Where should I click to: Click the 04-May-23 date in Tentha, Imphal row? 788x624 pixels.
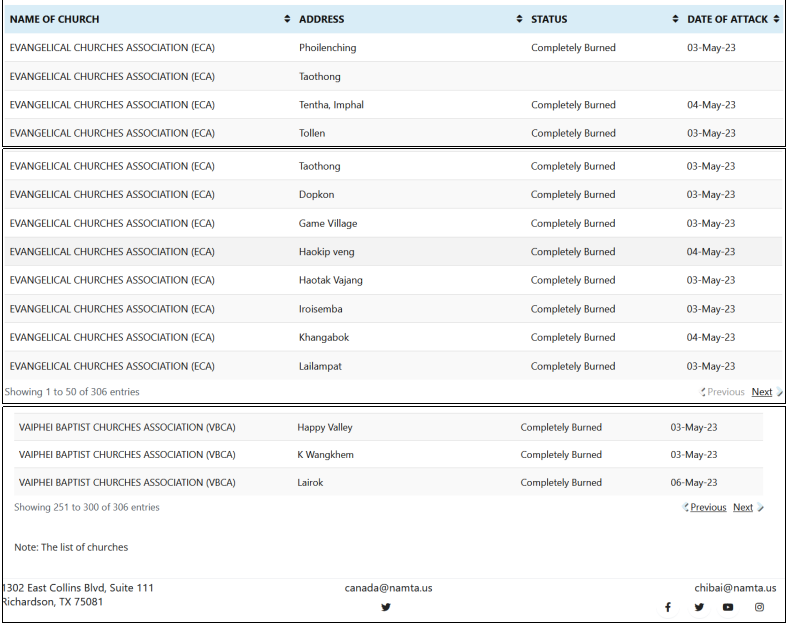(x=711, y=105)
